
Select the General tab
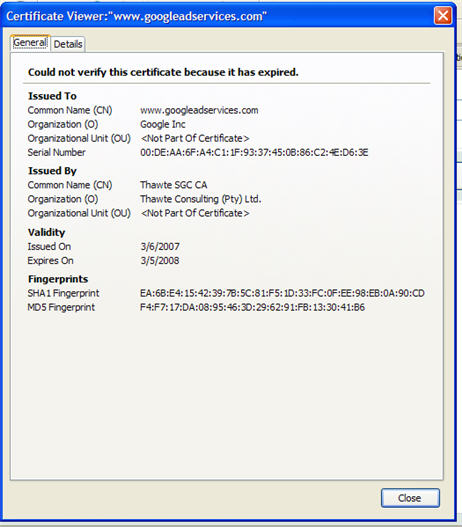click(x=30, y=43)
